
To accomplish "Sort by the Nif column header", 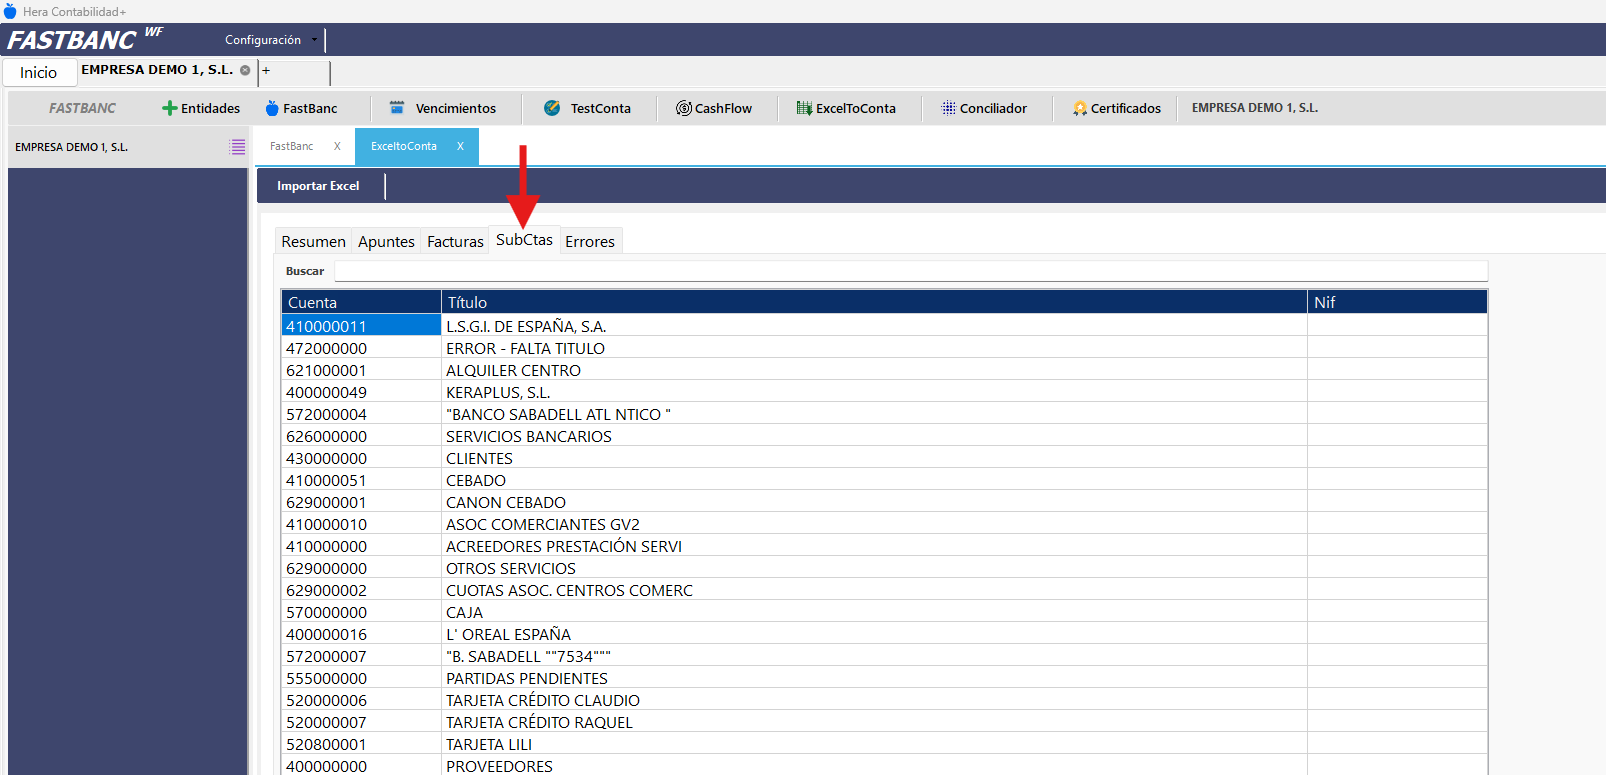I will pos(1397,302).
